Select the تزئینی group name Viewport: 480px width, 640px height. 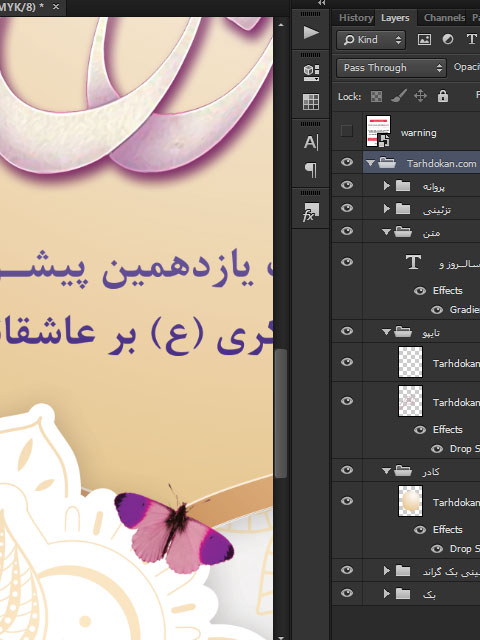(x=437, y=210)
